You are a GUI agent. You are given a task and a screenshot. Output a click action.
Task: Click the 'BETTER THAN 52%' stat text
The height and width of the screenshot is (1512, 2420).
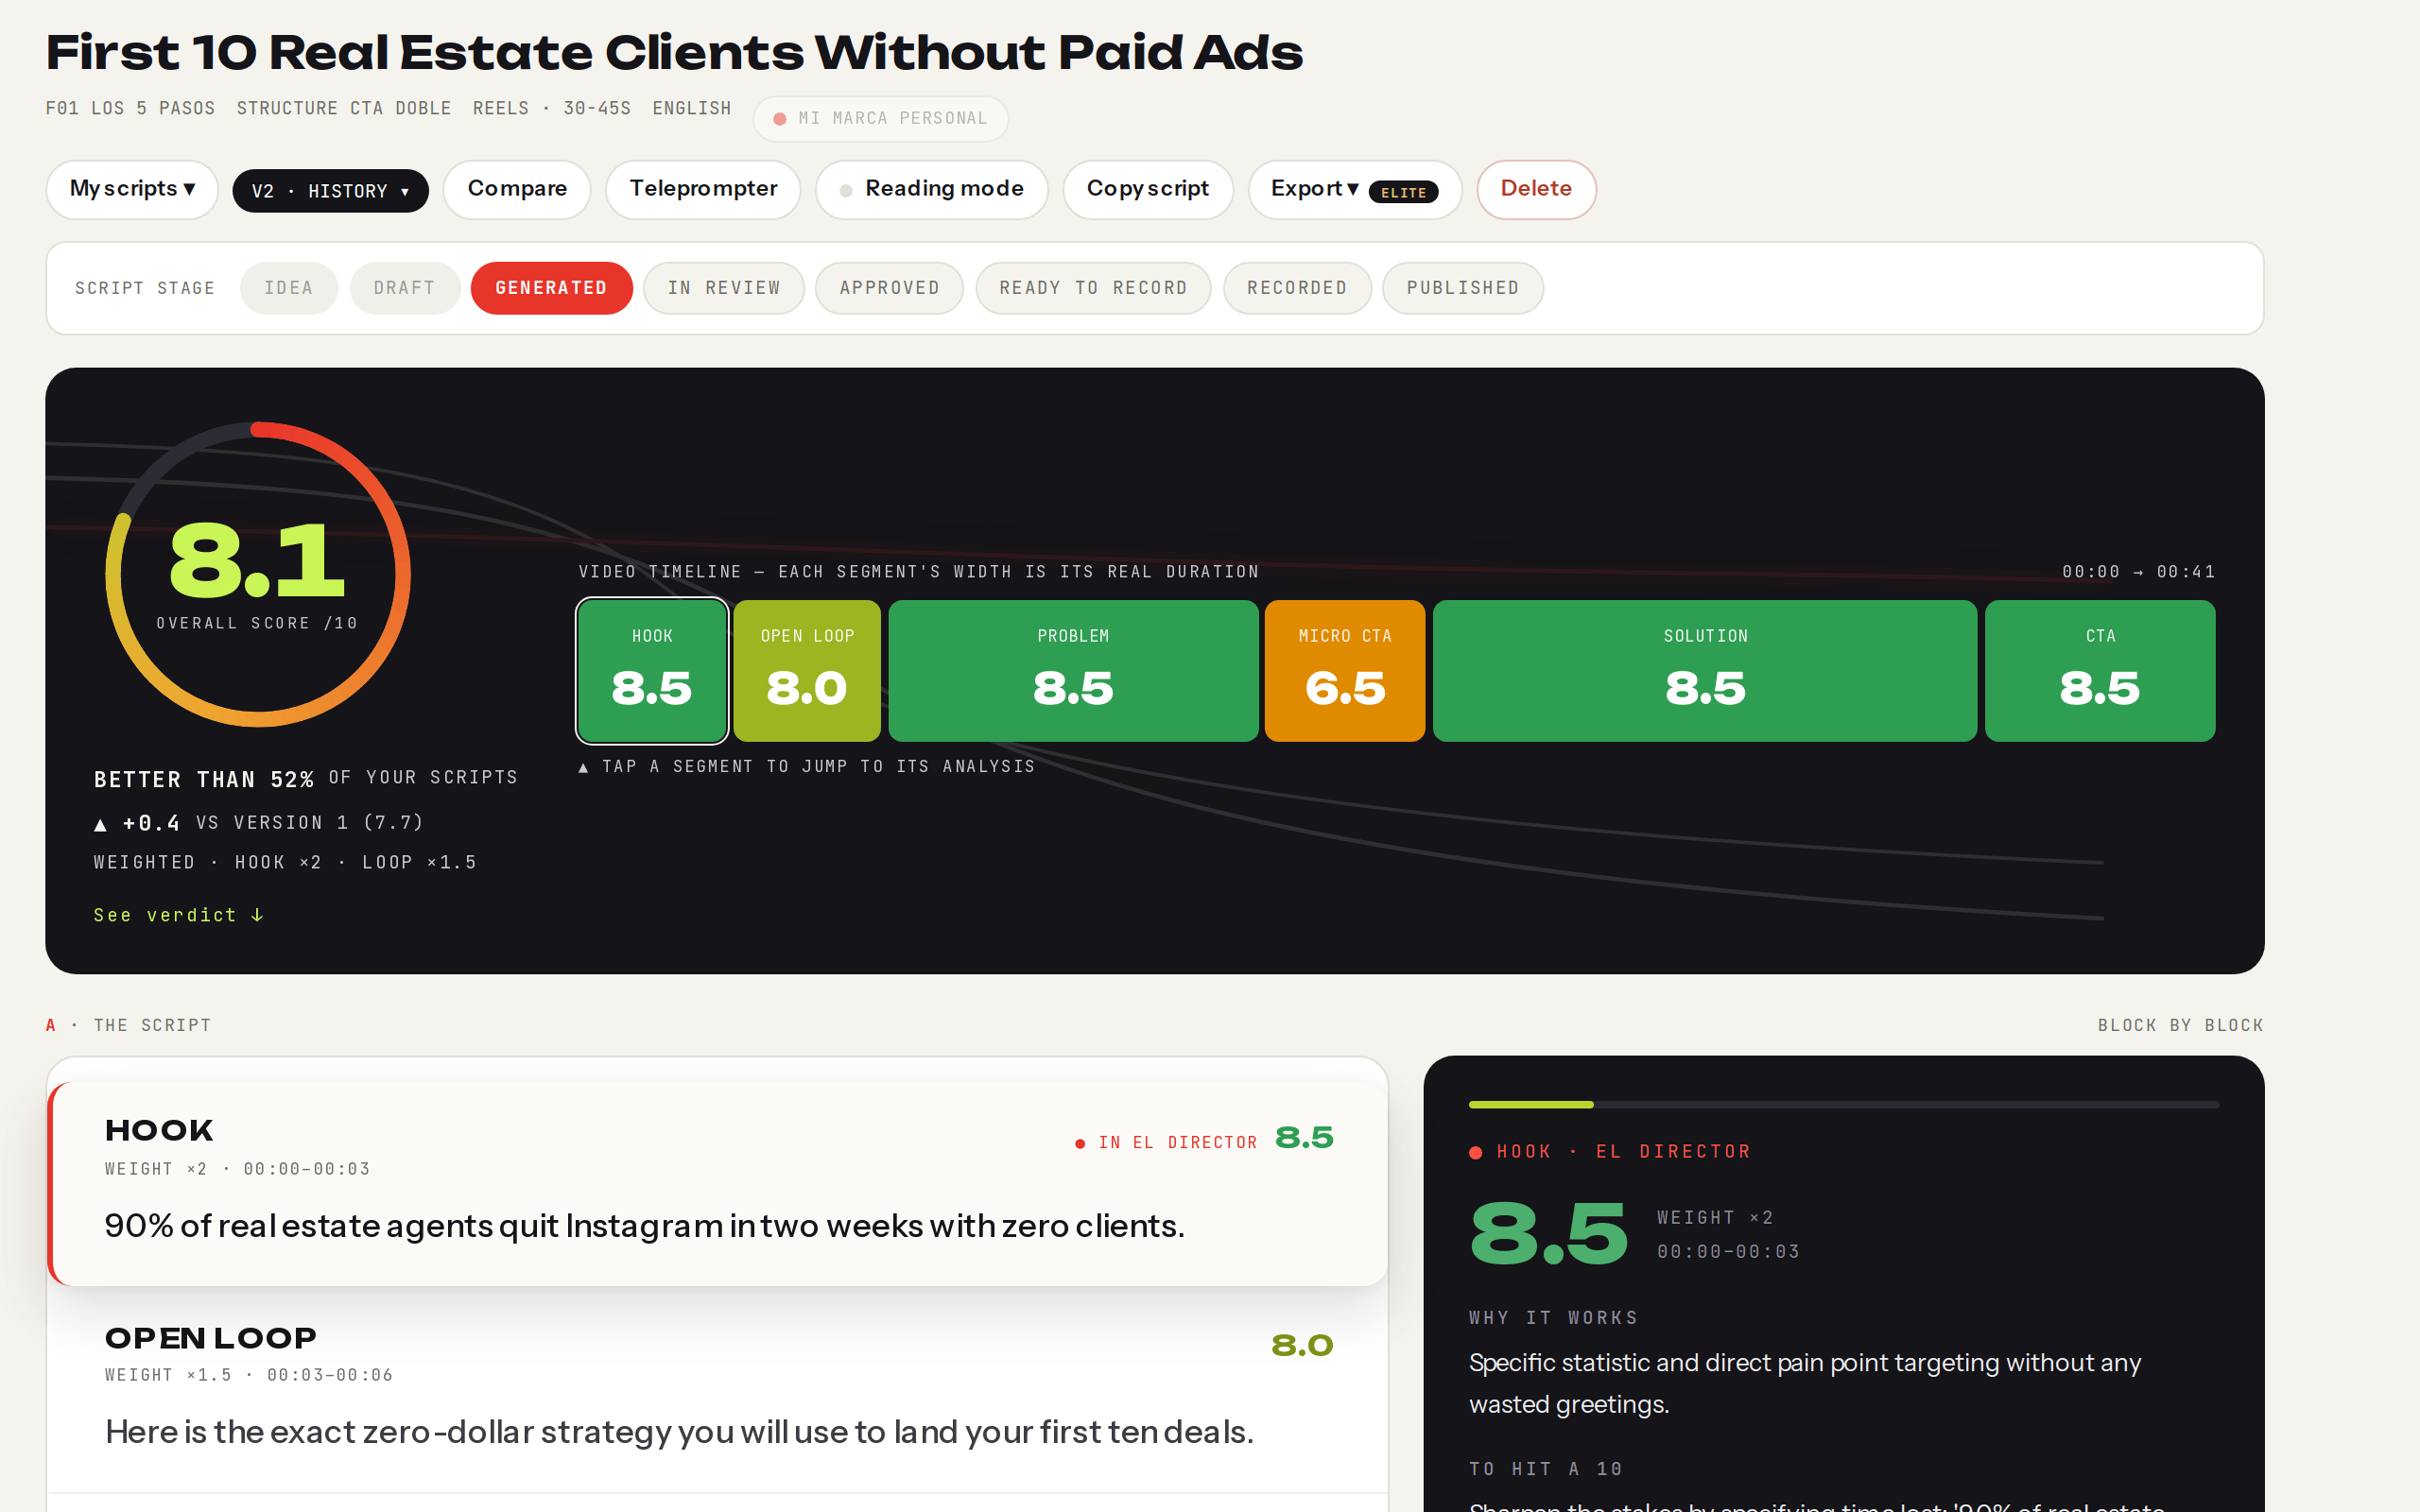click(204, 779)
